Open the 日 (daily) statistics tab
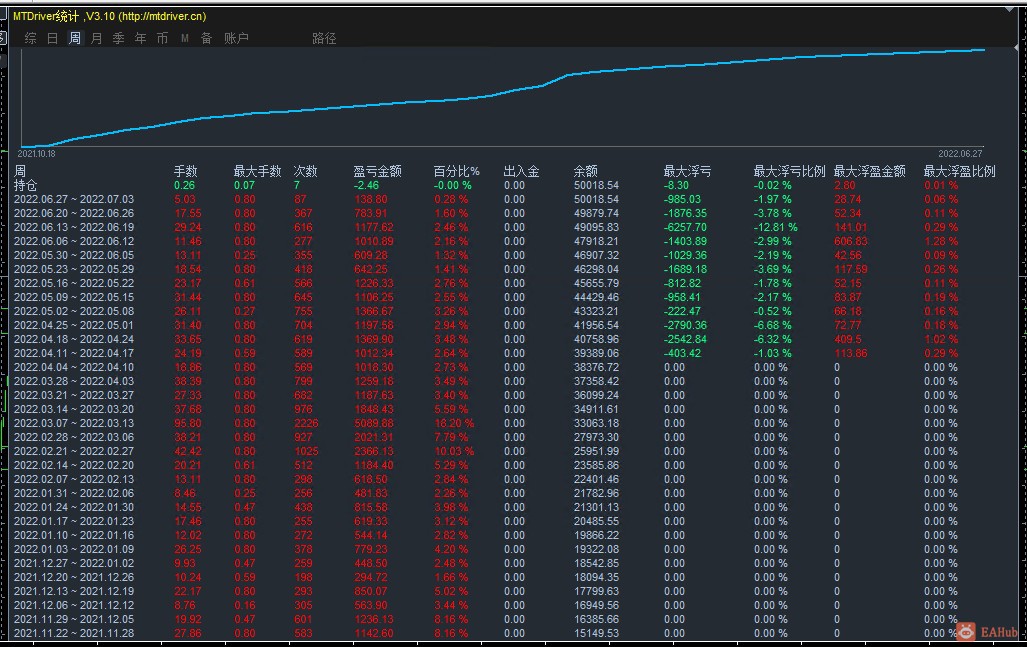 [52, 38]
